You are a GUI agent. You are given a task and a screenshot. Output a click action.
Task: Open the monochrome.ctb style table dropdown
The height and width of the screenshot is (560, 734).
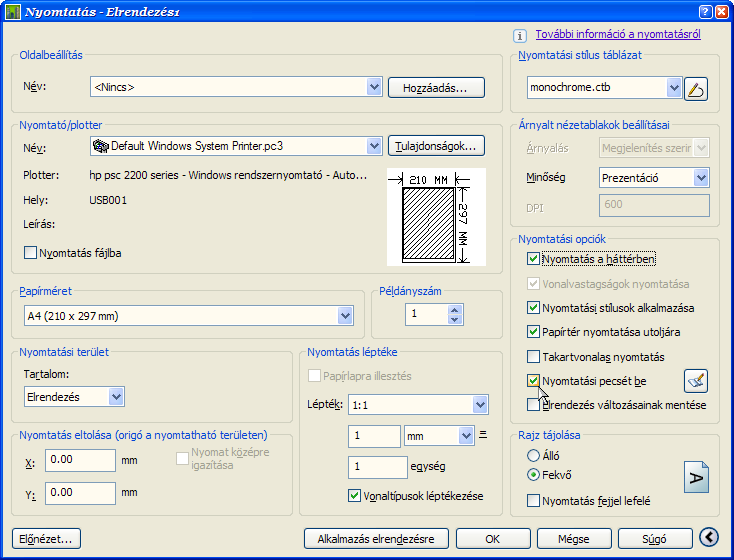[674, 88]
